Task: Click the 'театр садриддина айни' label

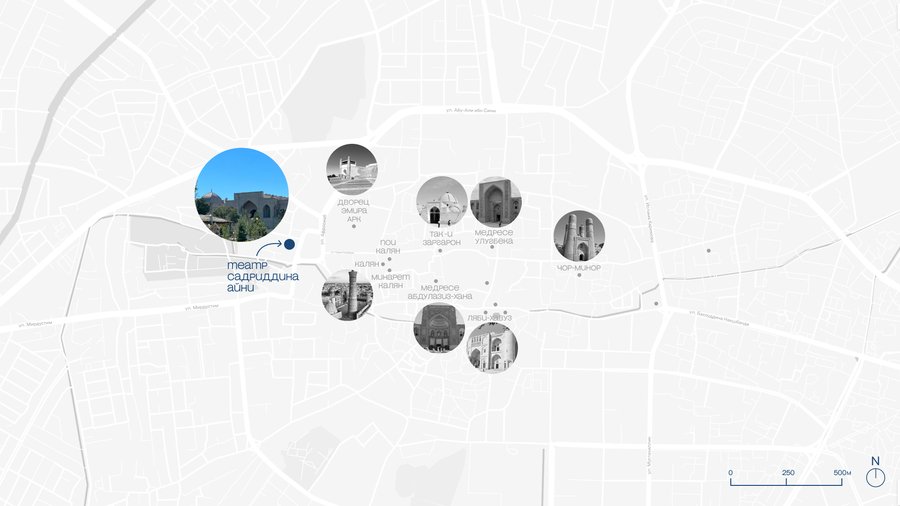Action: (263, 276)
